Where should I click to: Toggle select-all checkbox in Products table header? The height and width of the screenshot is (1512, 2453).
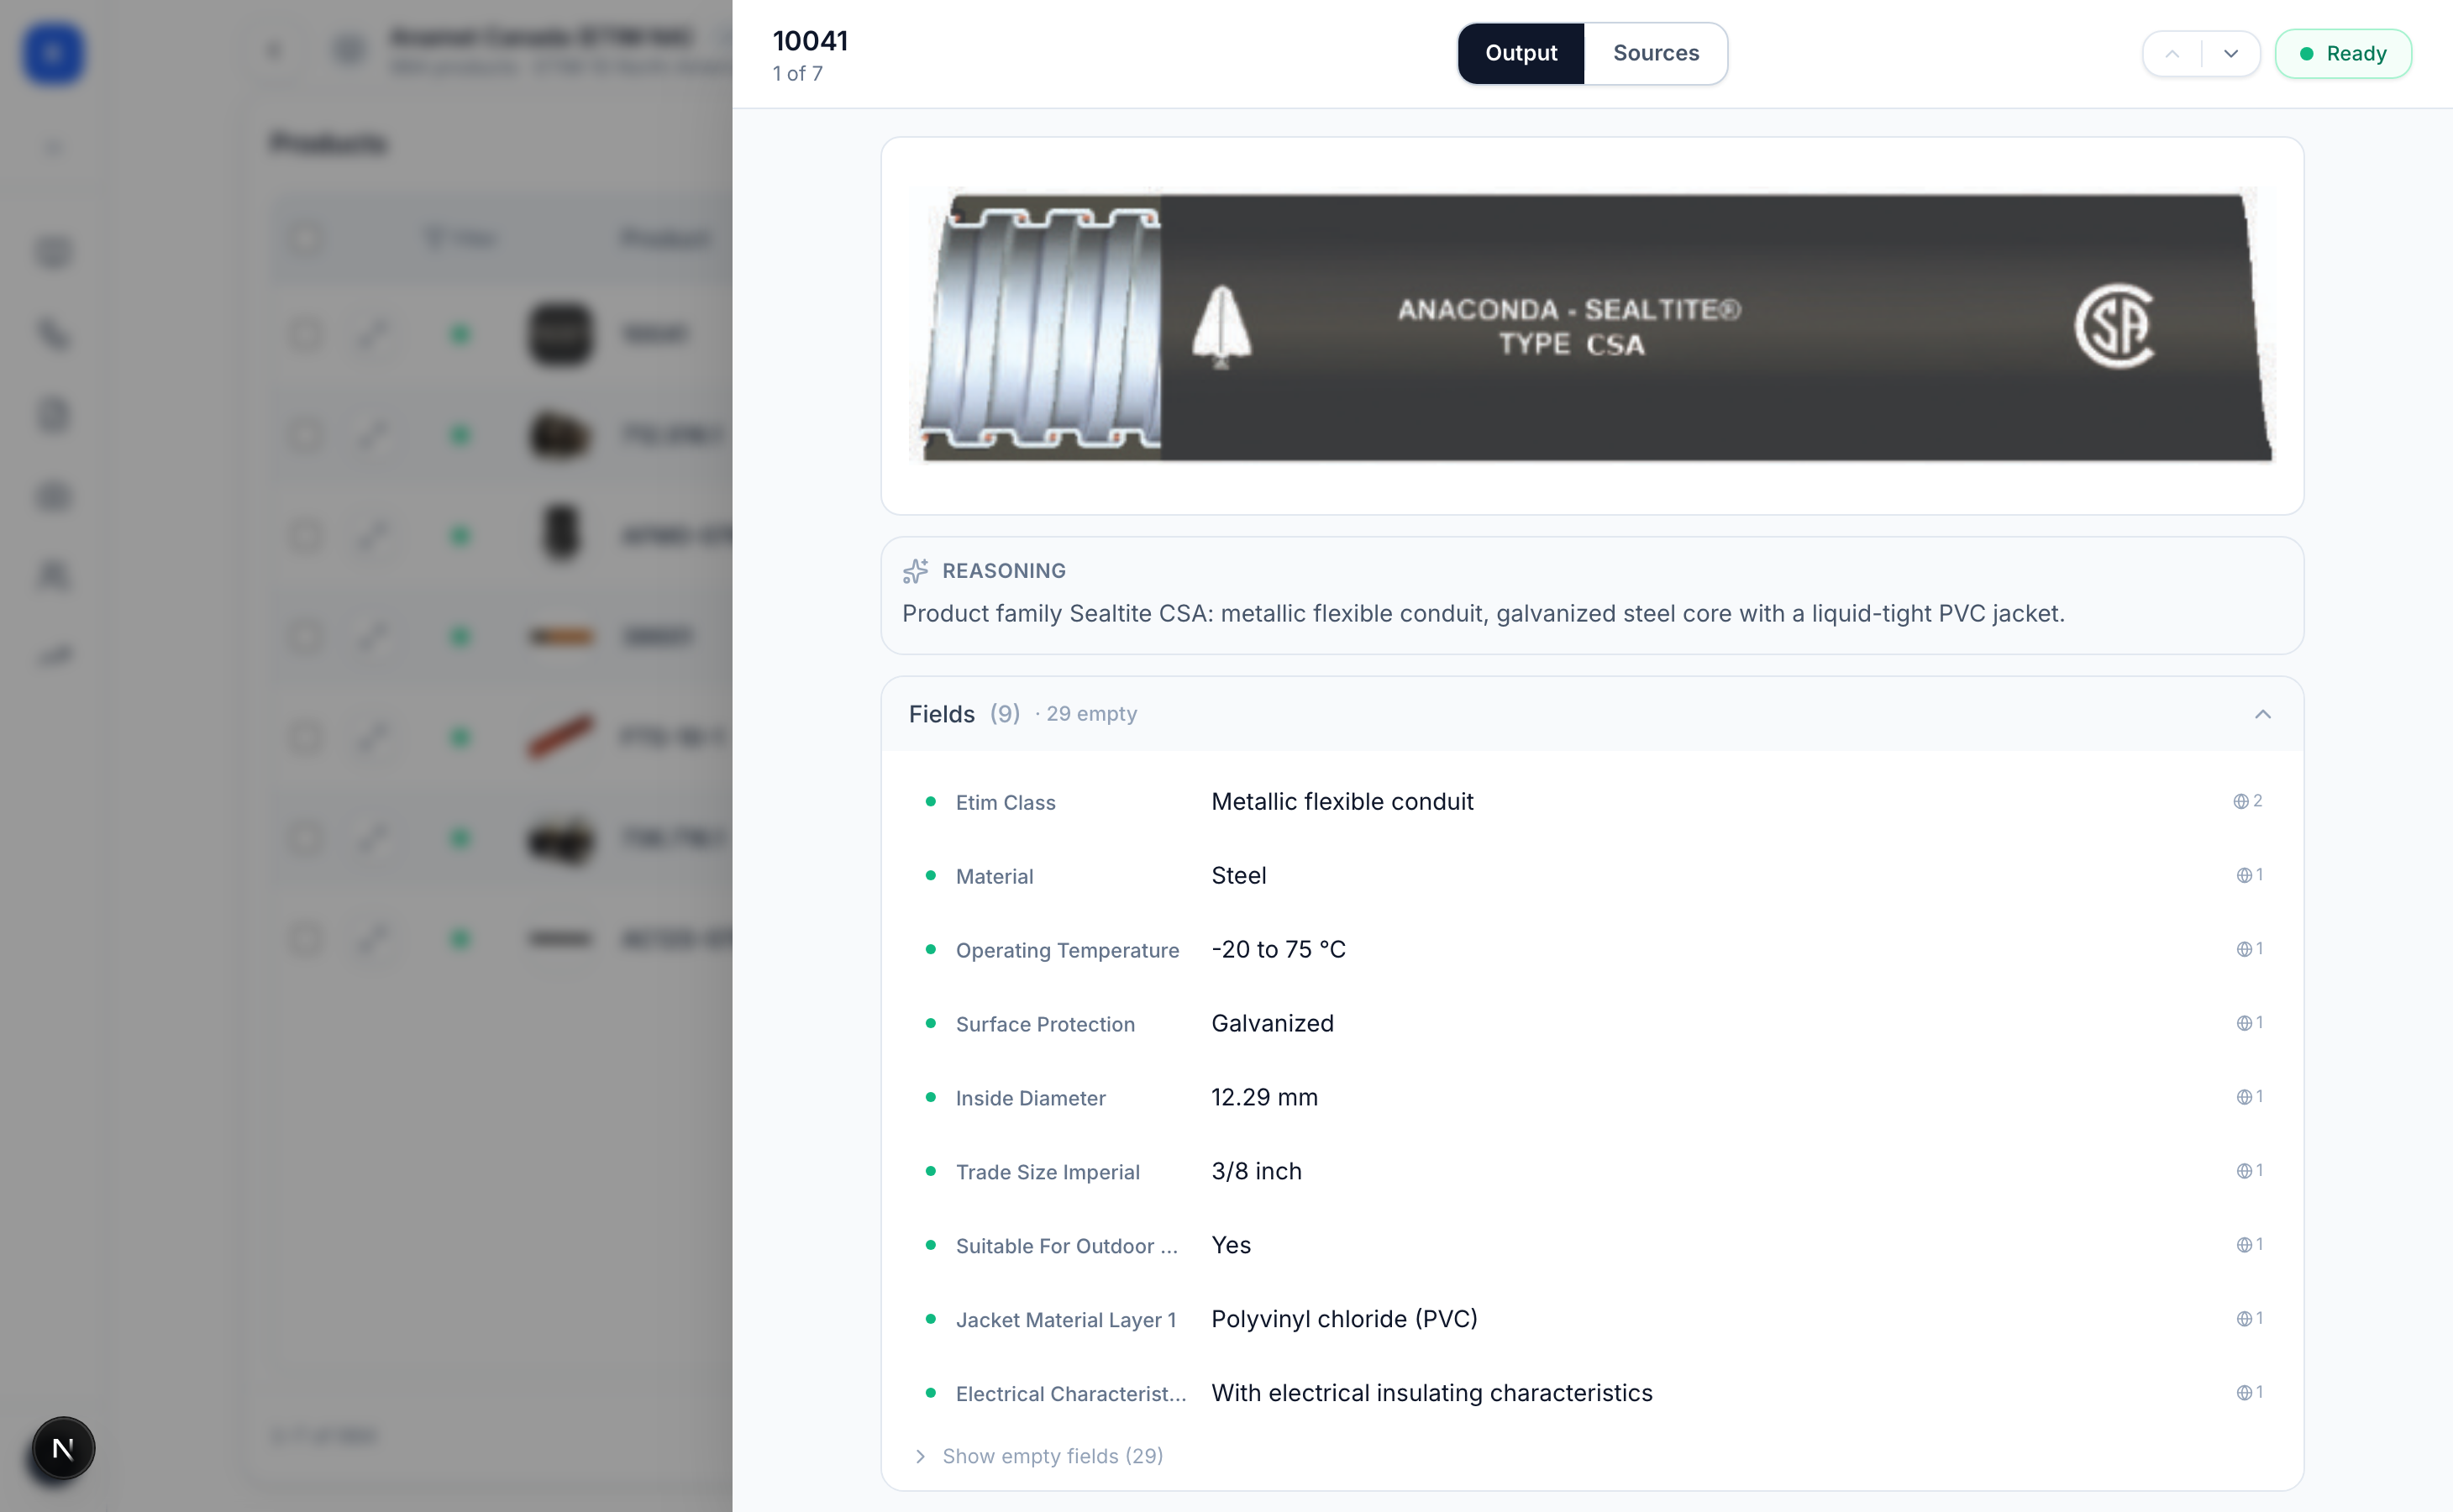tap(306, 238)
